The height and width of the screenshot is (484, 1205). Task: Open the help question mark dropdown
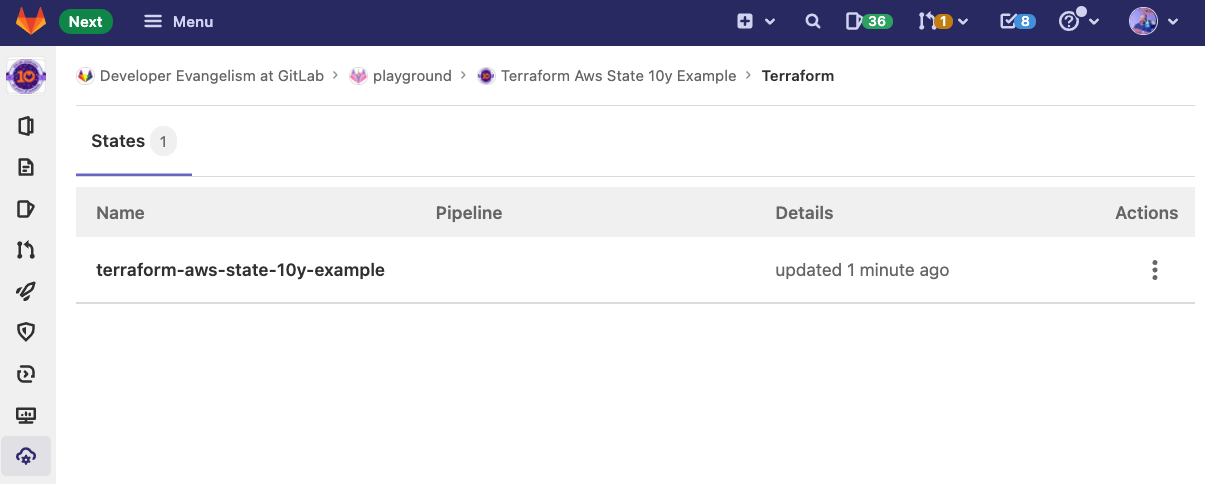point(1079,21)
